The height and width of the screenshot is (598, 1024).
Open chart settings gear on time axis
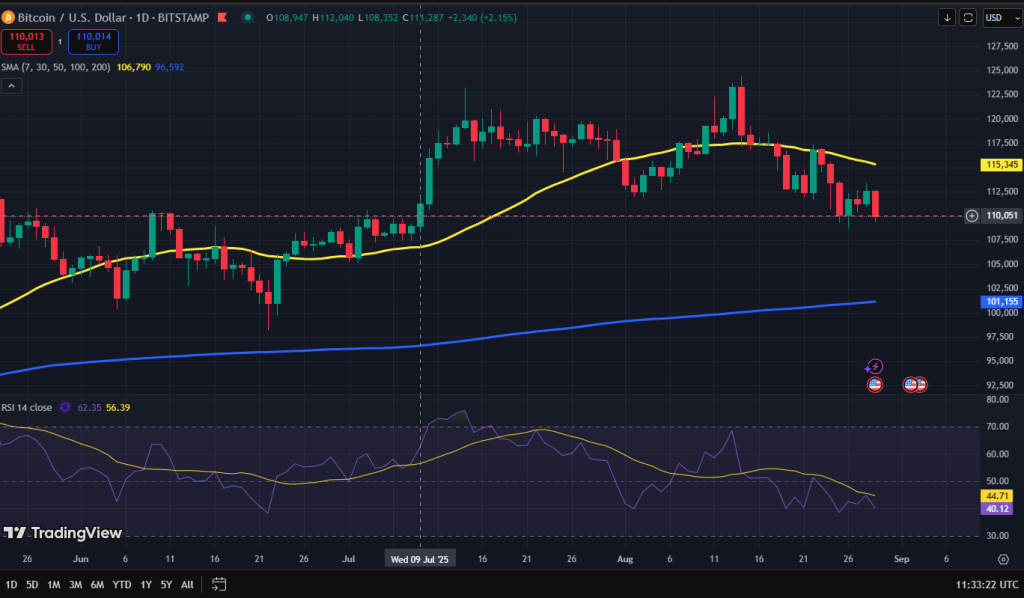[x=1004, y=559]
